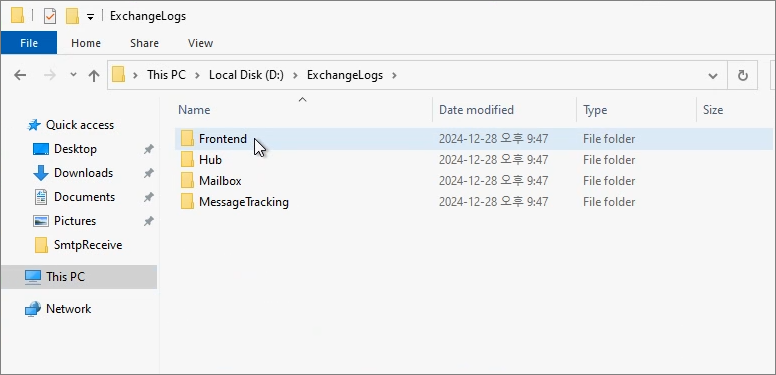The image size is (776, 375).
Task: Expand the chevron after This PC breadcrumb
Action: tap(197, 75)
